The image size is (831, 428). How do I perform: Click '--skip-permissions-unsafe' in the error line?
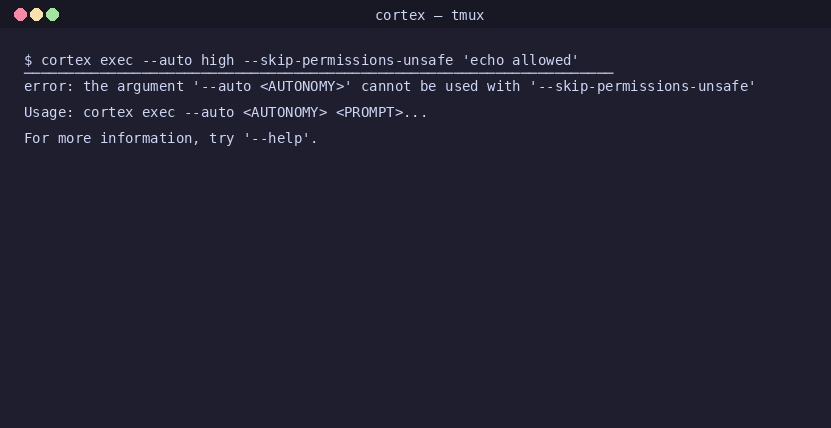642,86
